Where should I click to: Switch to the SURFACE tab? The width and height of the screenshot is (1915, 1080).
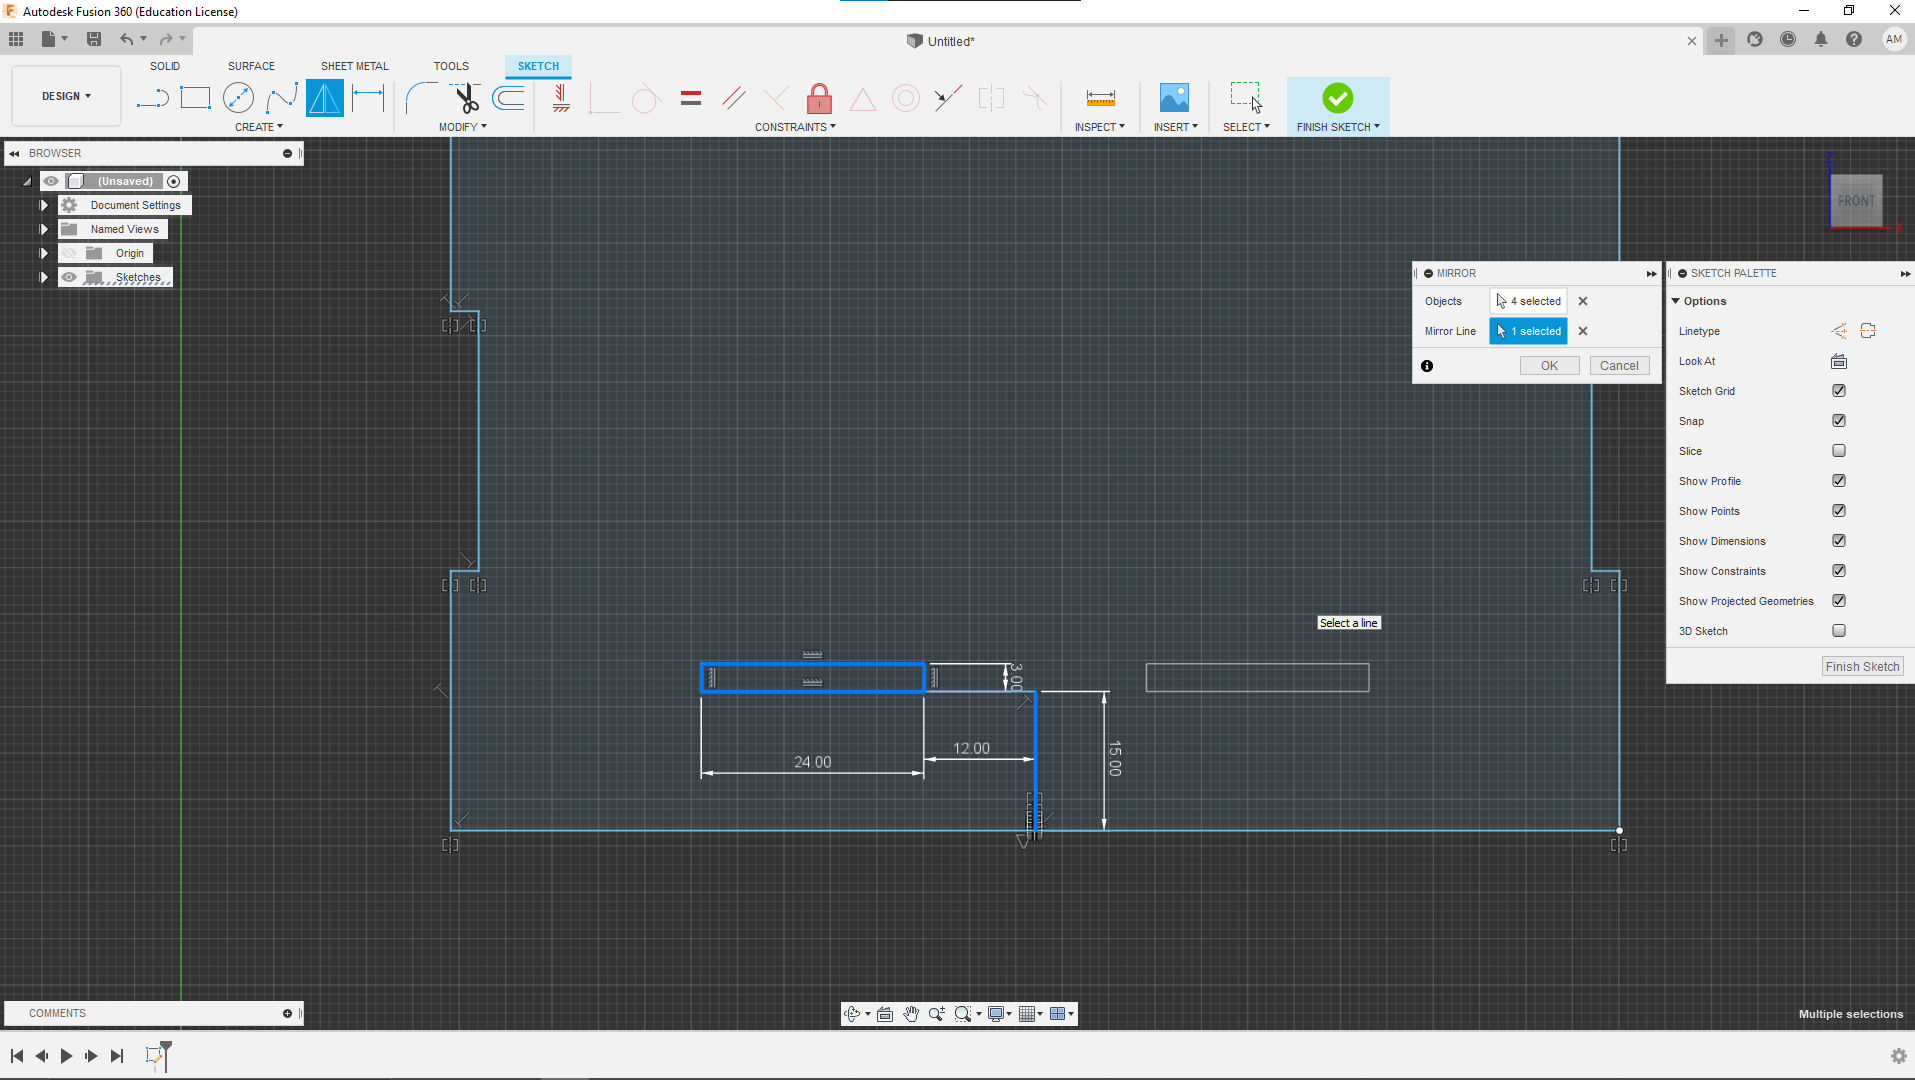coord(251,66)
